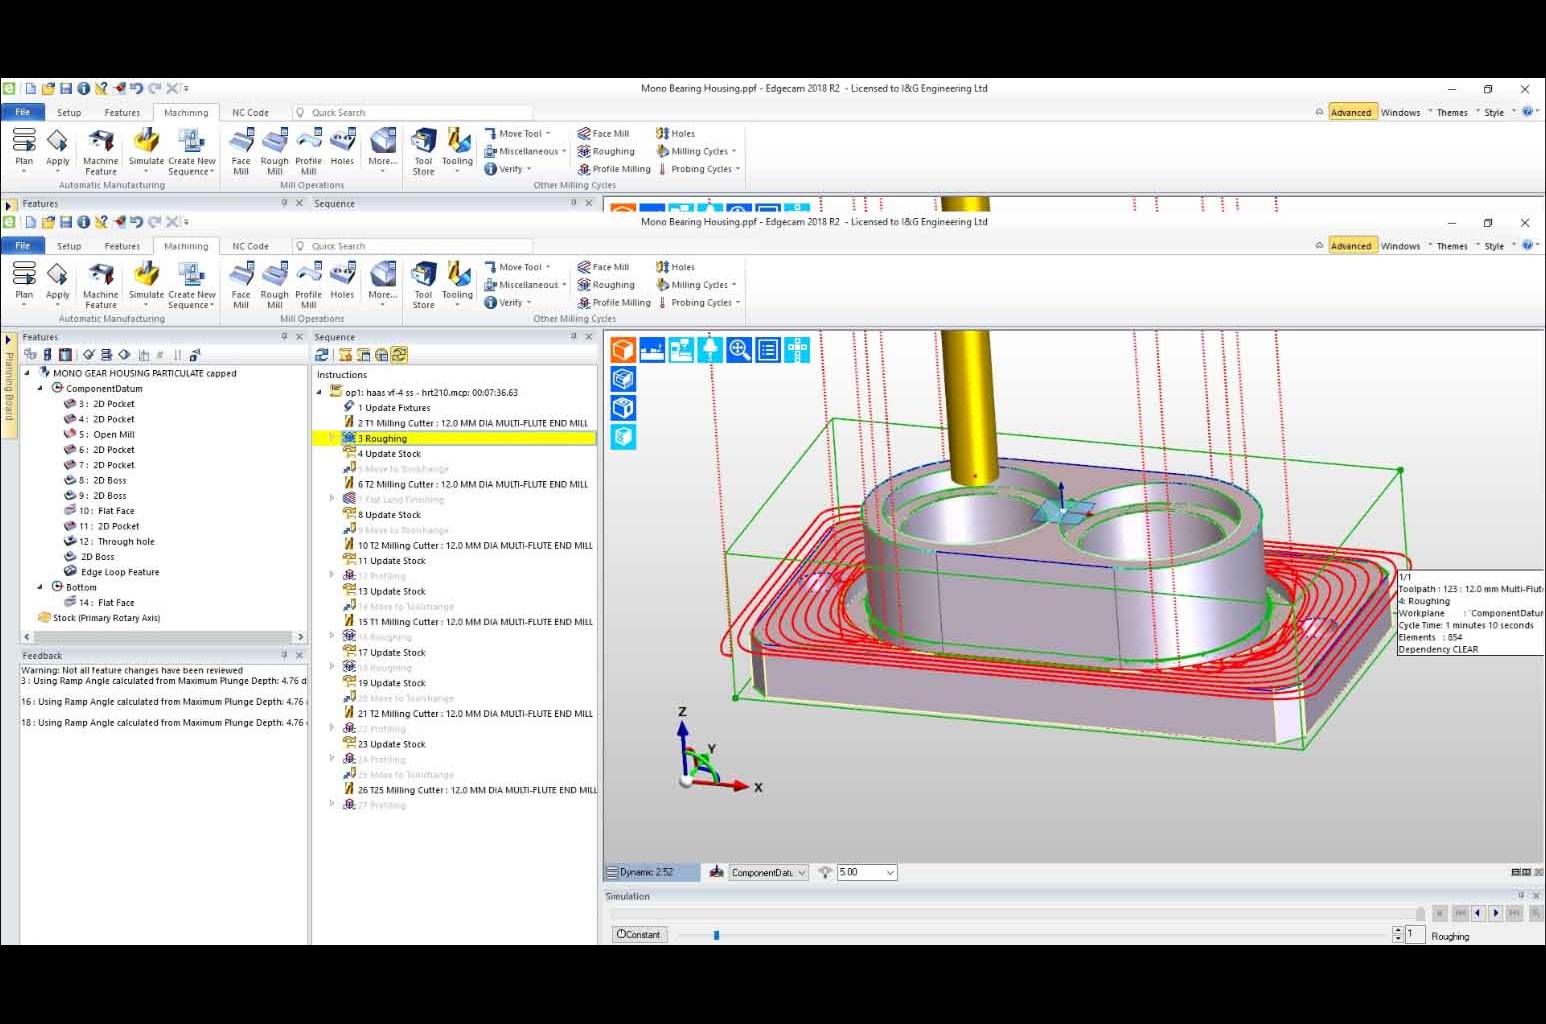Toggle the pin on the front Features panel

pos(284,337)
